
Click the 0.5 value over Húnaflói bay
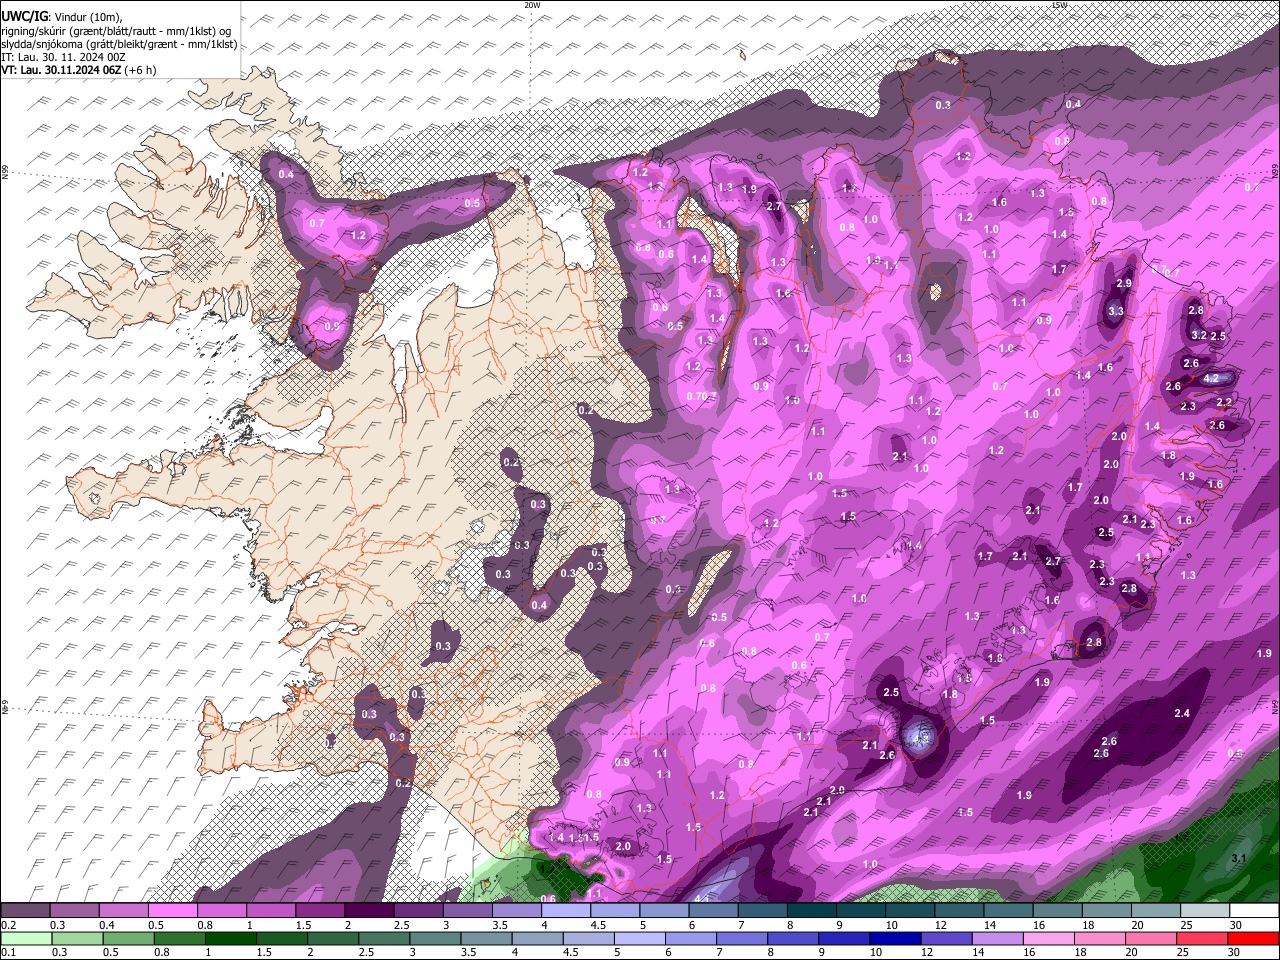473,204
